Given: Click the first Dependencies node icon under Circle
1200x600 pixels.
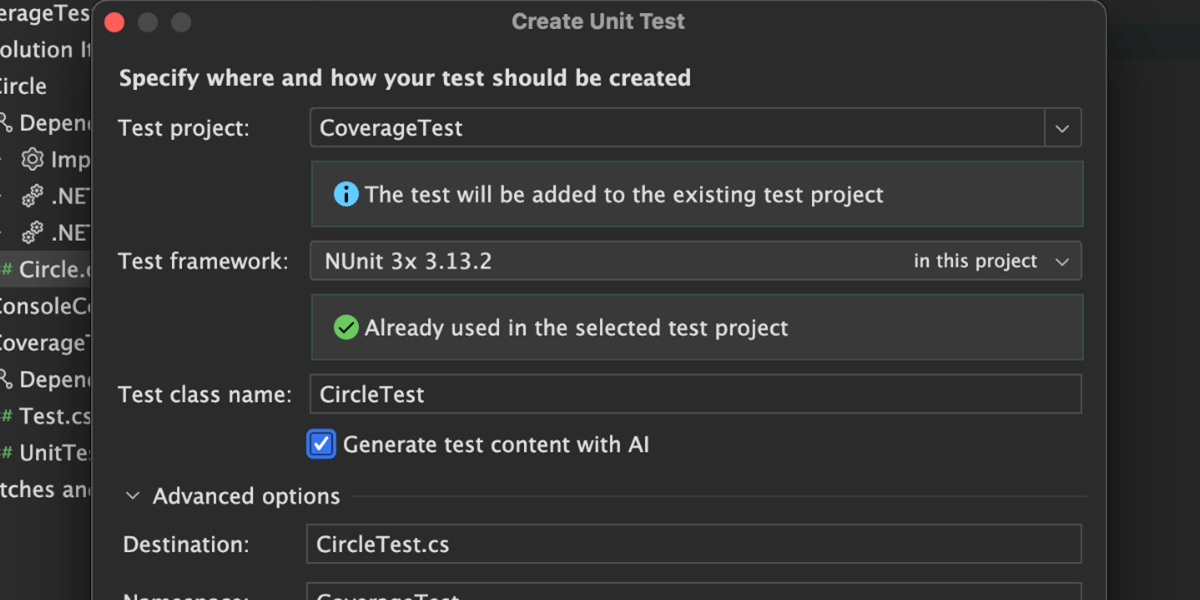Looking at the screenshot, I should [6, 123].
